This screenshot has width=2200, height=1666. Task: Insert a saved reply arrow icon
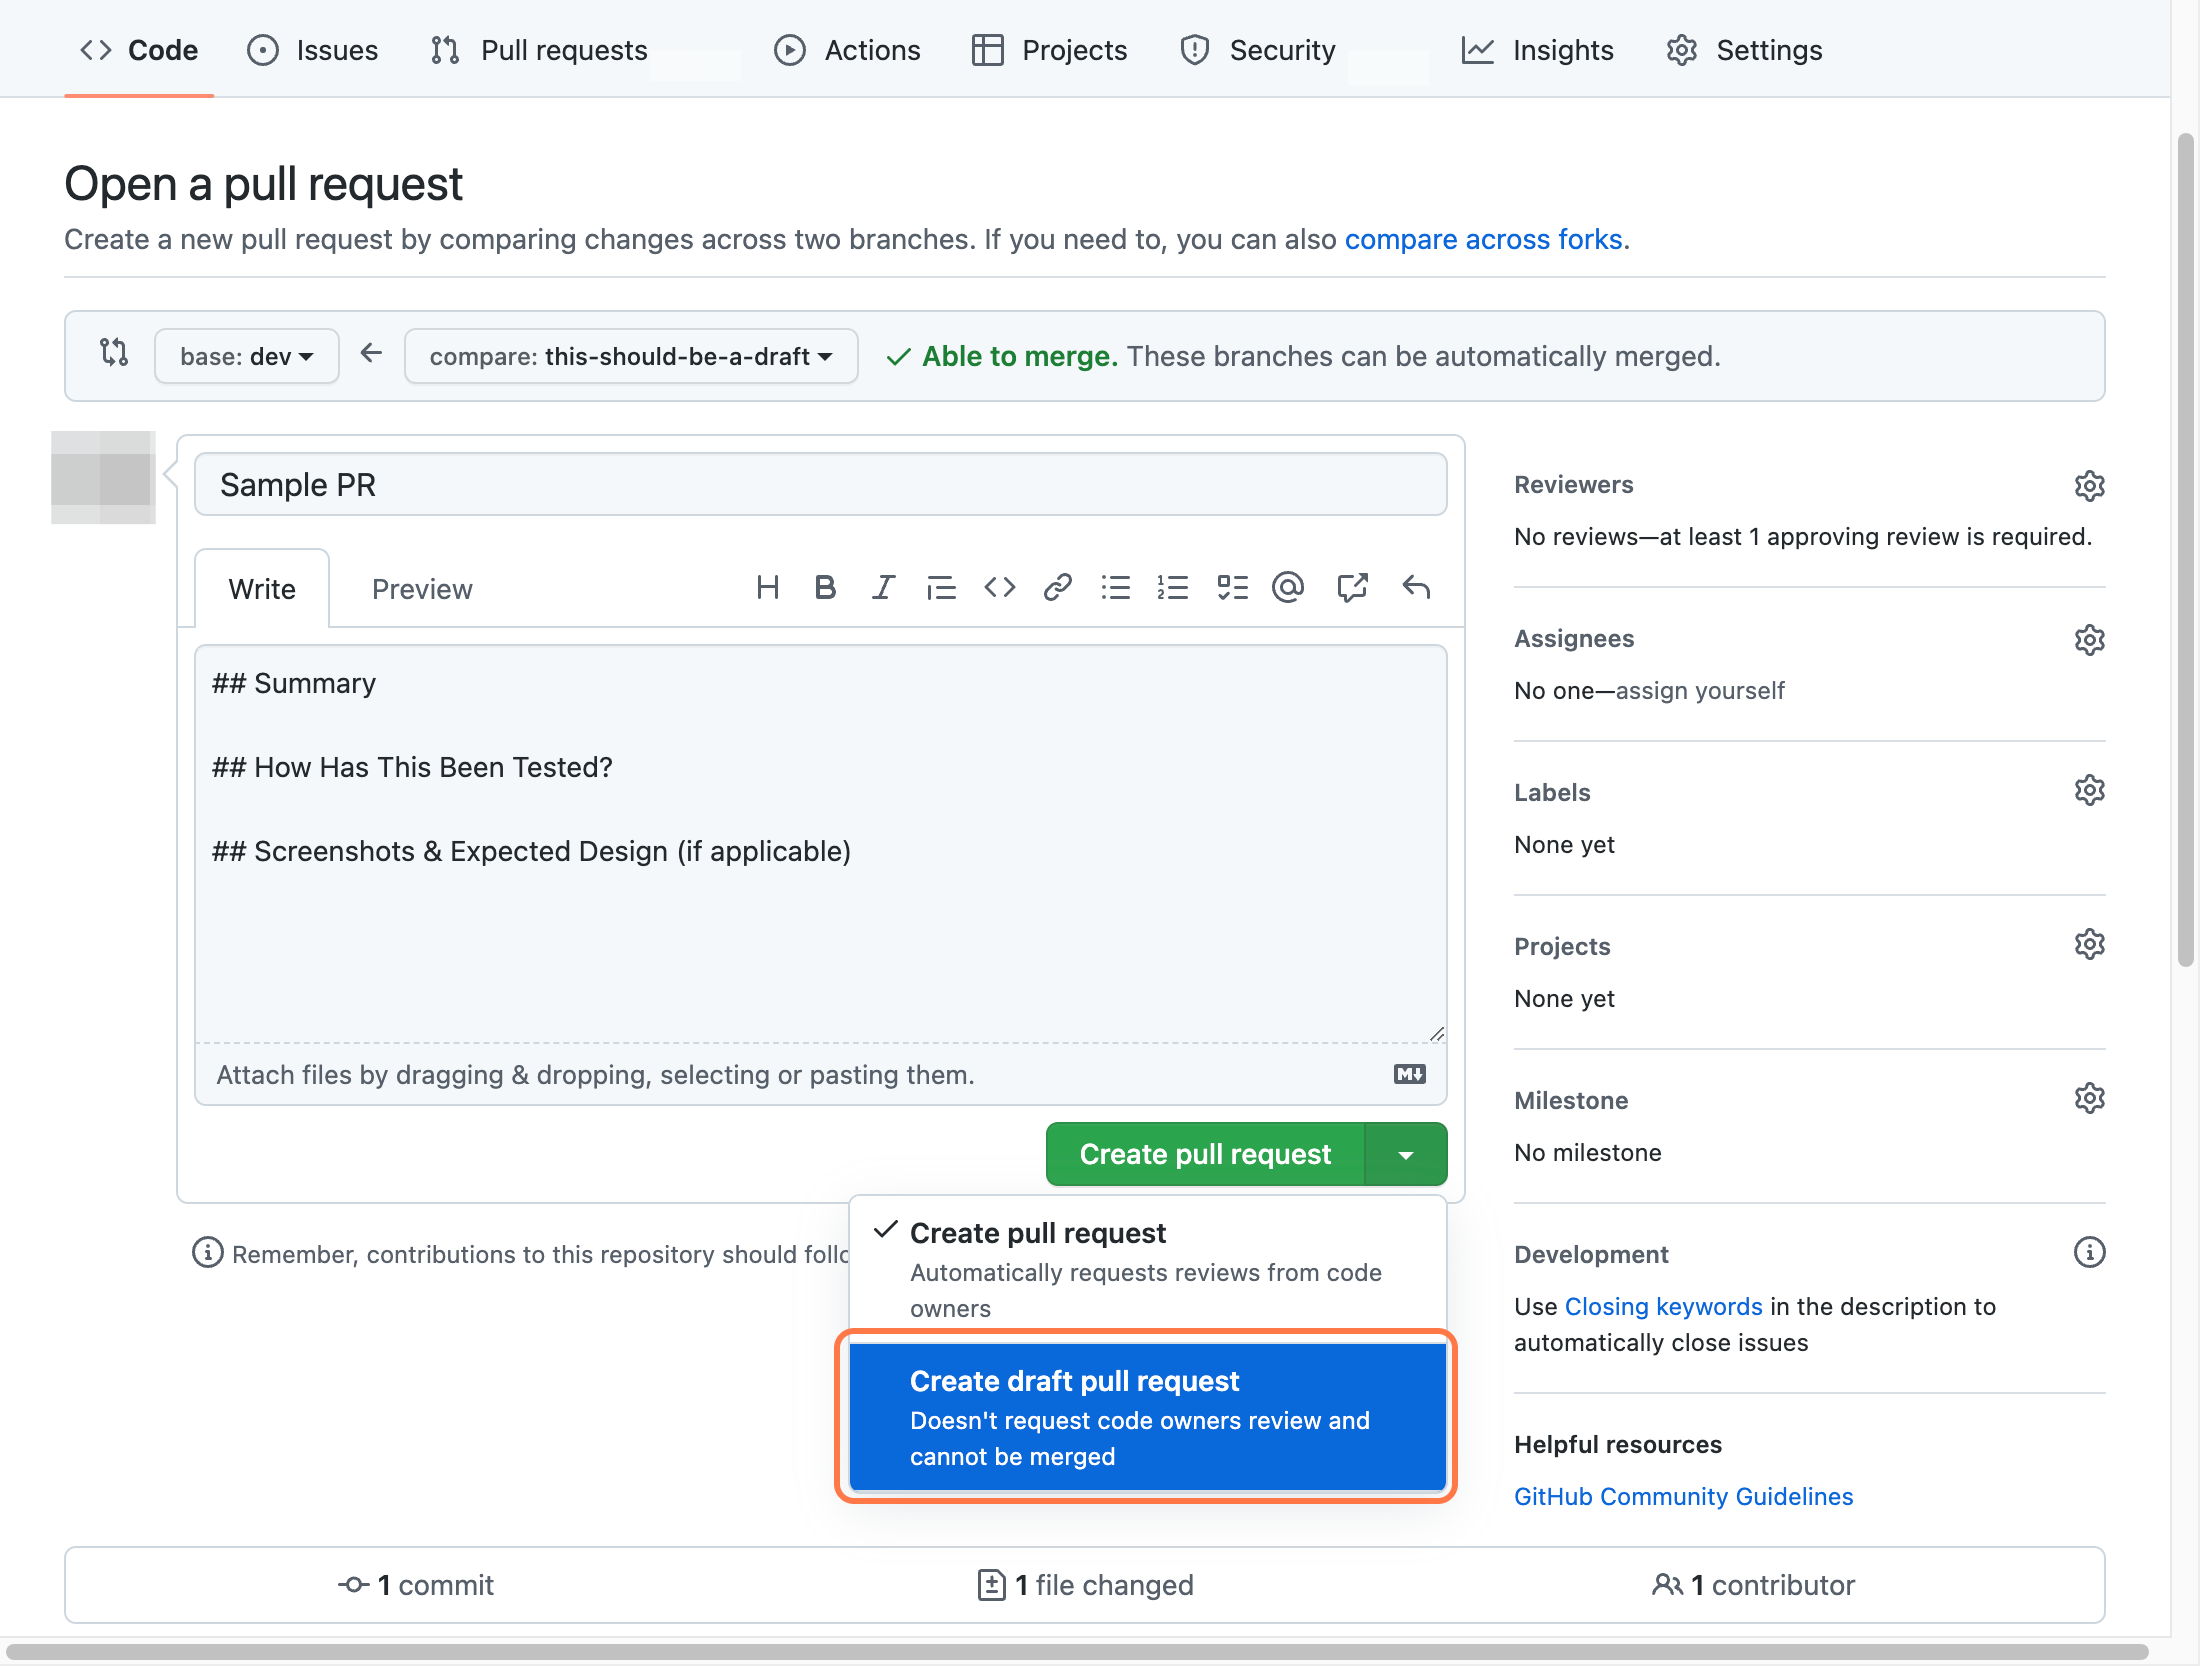pos(1416,588)
